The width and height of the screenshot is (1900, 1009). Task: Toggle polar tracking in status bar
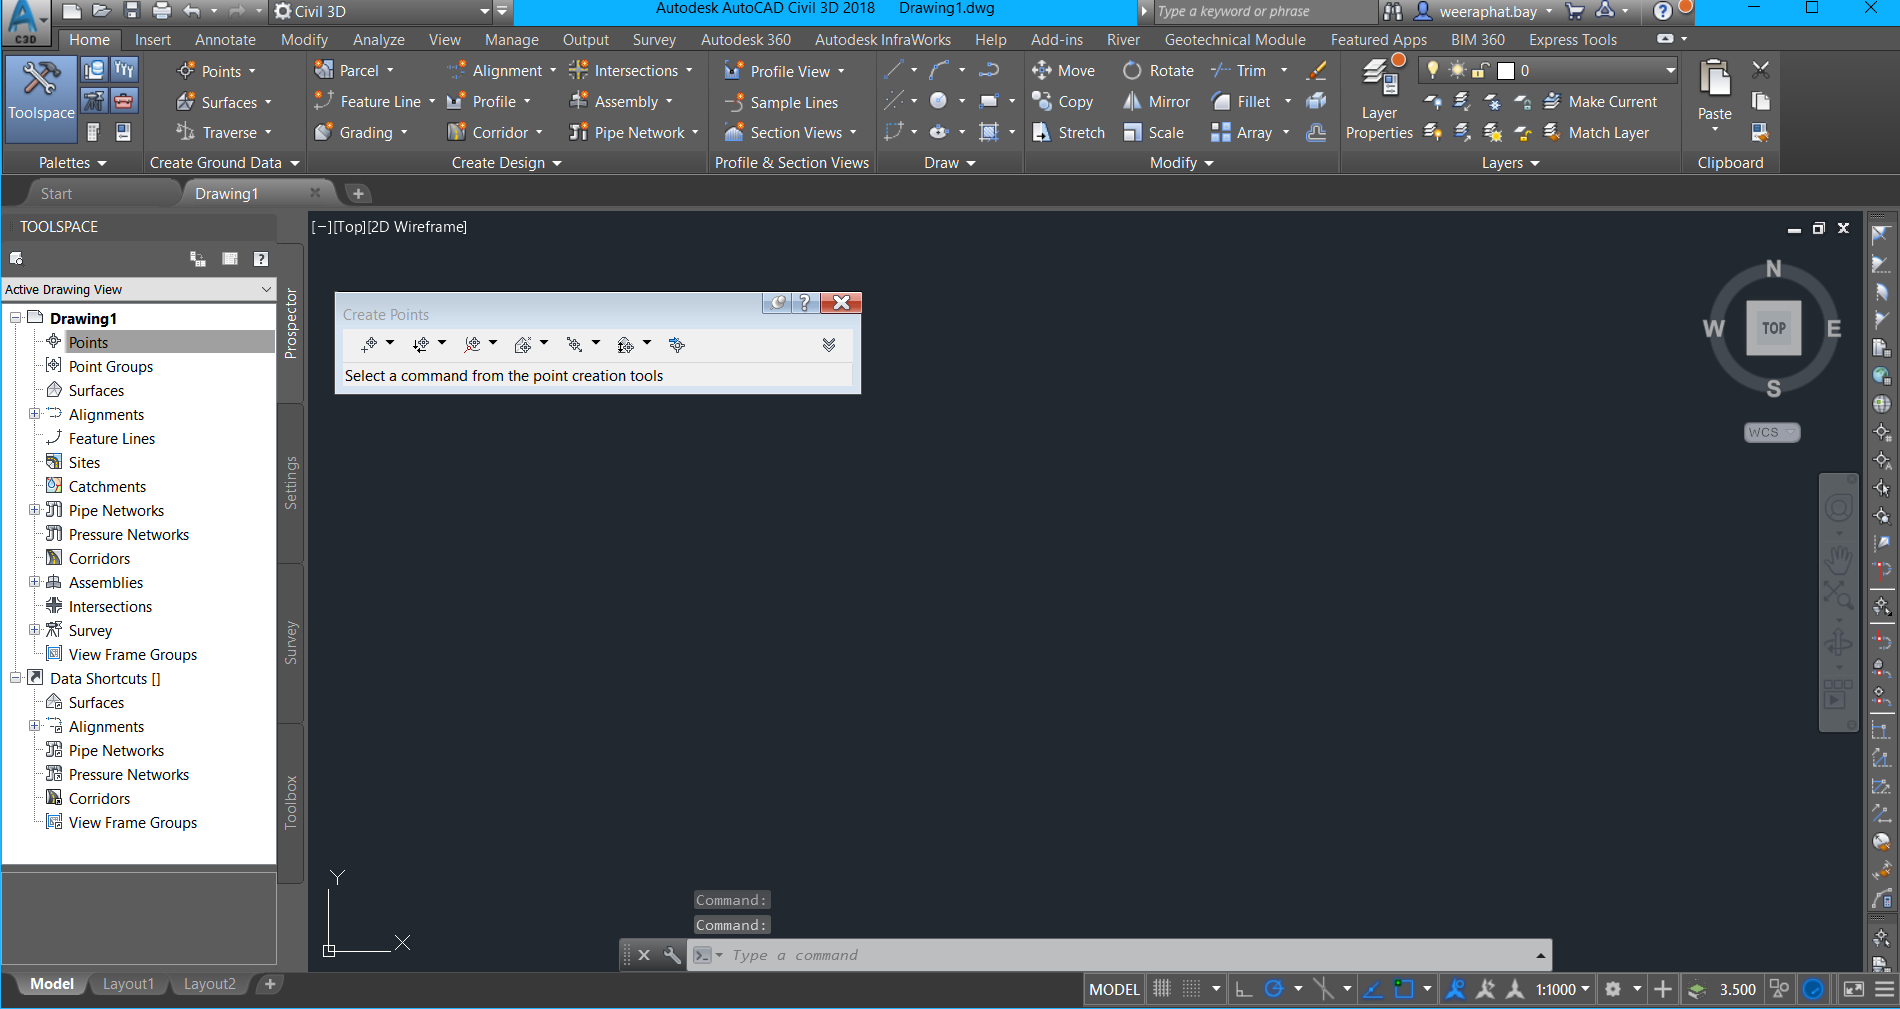pyautogui.click(x=1273, y=989)
